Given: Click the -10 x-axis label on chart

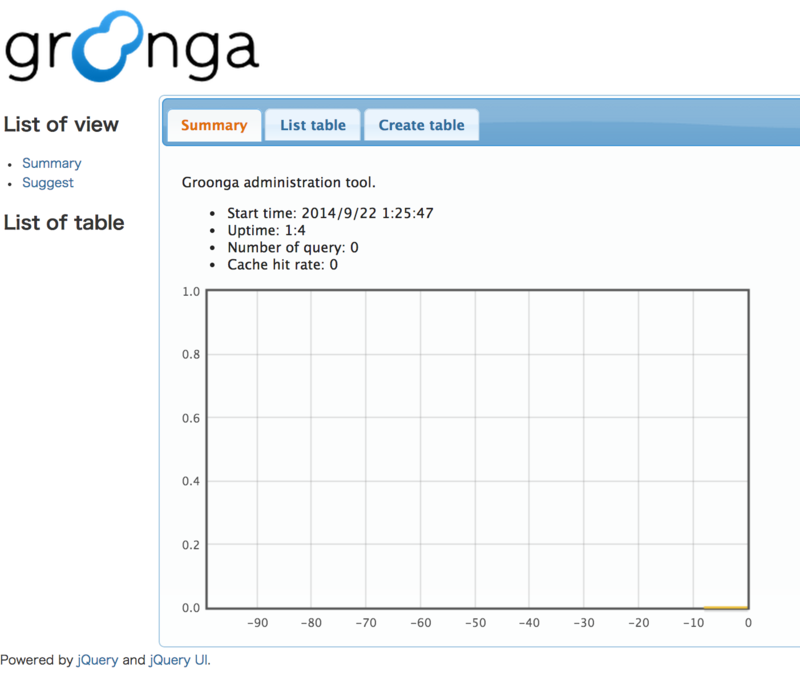Looking at the screenshot, I should (693, 622).
